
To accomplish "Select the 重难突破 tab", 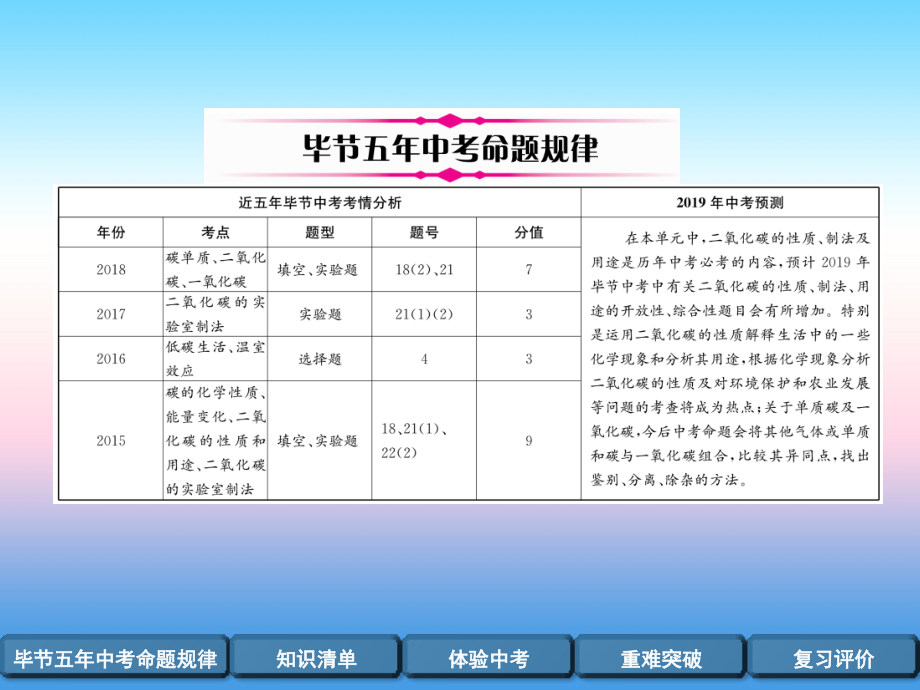I will 661,658.
